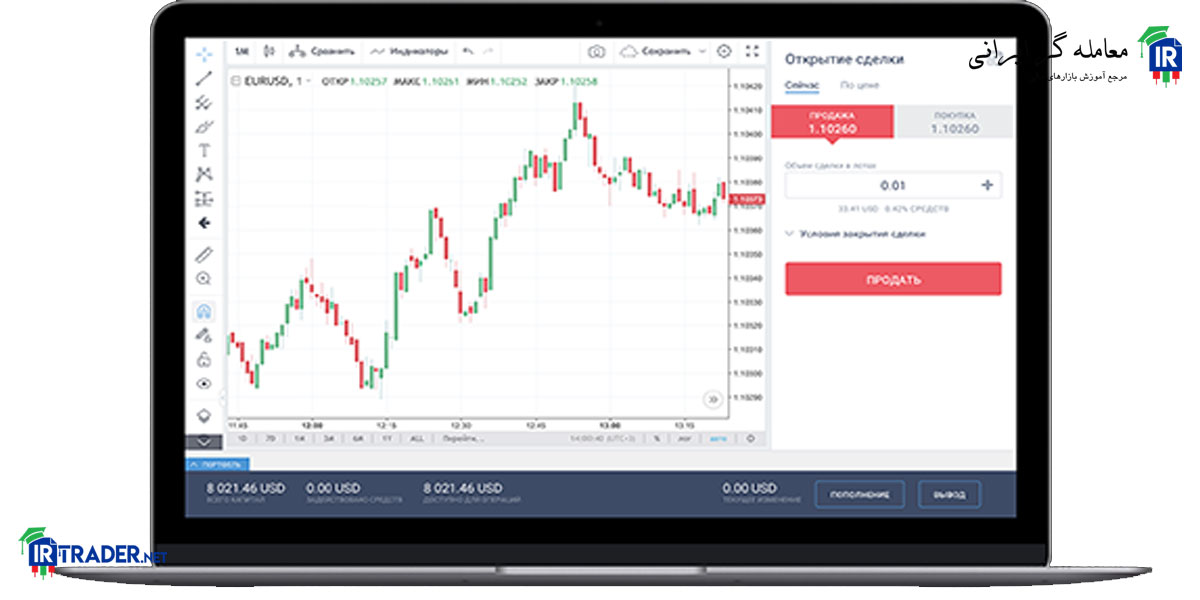Image resolution: width=1200 pixels, height=600 pixels.
Task: Collapse the EURUSD legend box icon
Action: pos(236,81)
